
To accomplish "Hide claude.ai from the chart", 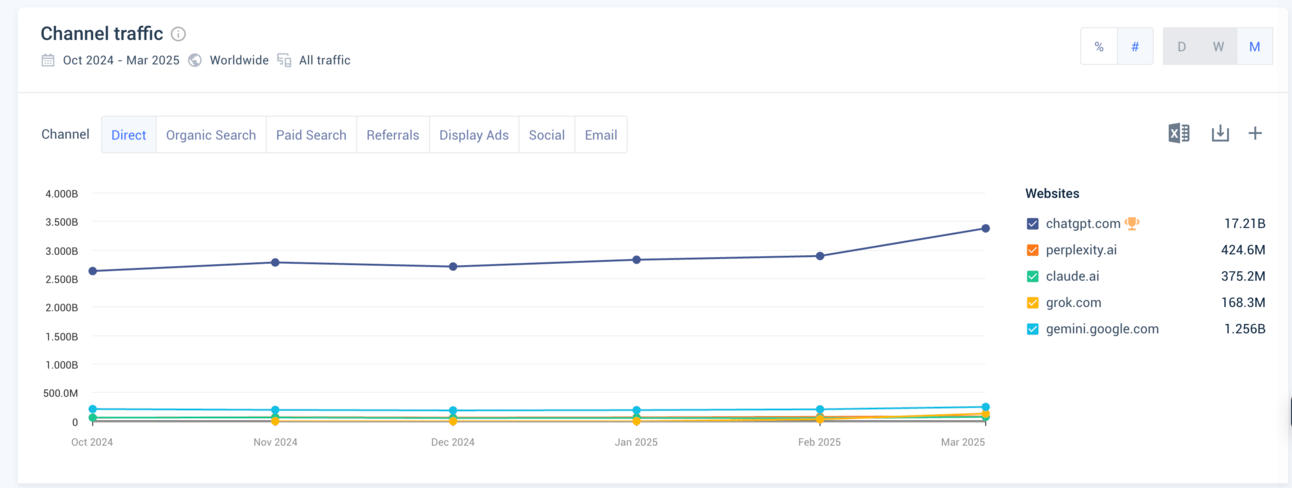I will 1033,276.
